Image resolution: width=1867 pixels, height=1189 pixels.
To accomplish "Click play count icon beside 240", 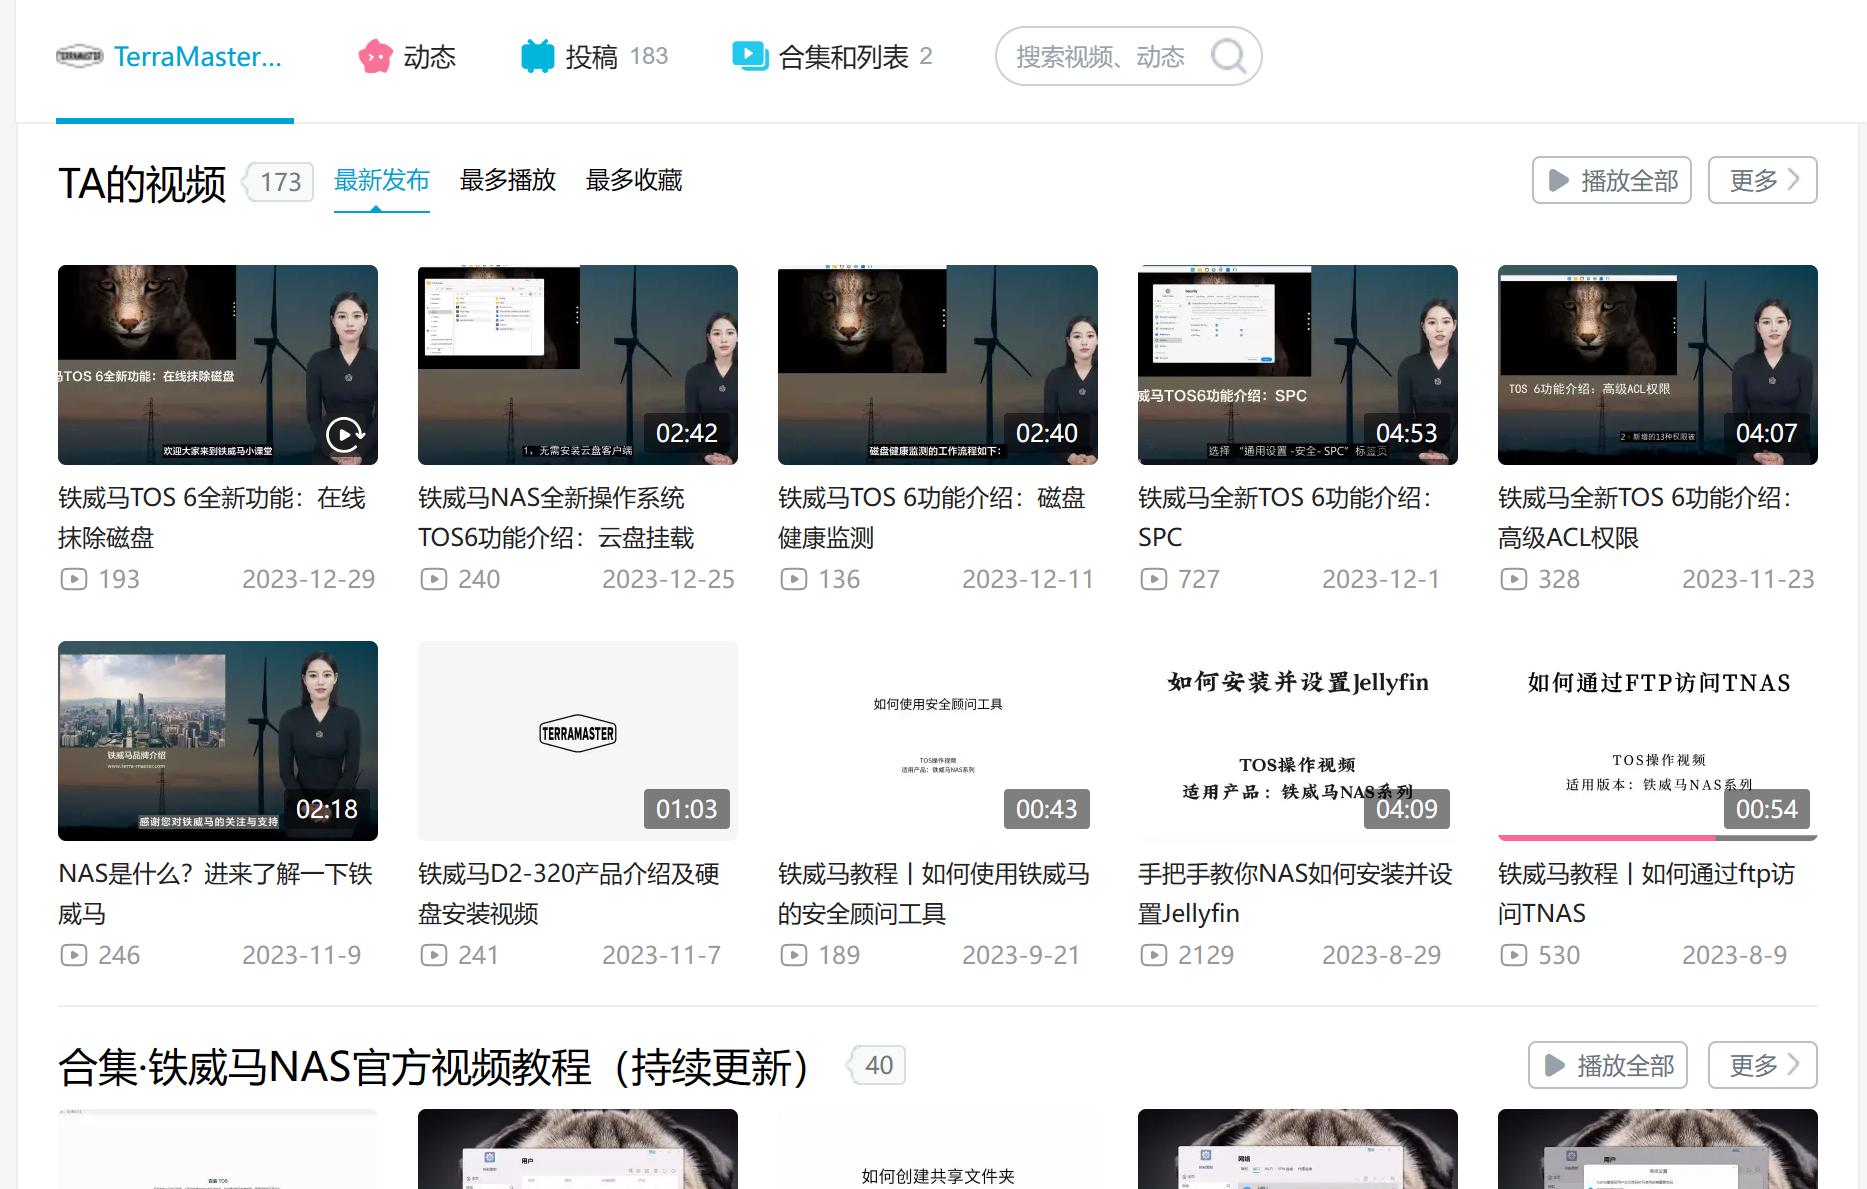I will tap(434, 579).
